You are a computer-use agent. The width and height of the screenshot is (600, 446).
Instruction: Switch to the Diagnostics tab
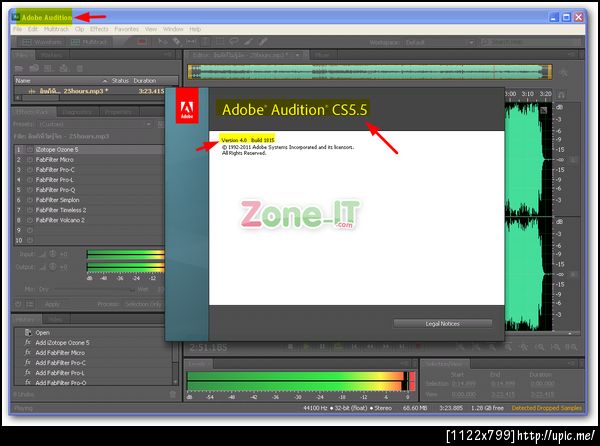point(78,112)
